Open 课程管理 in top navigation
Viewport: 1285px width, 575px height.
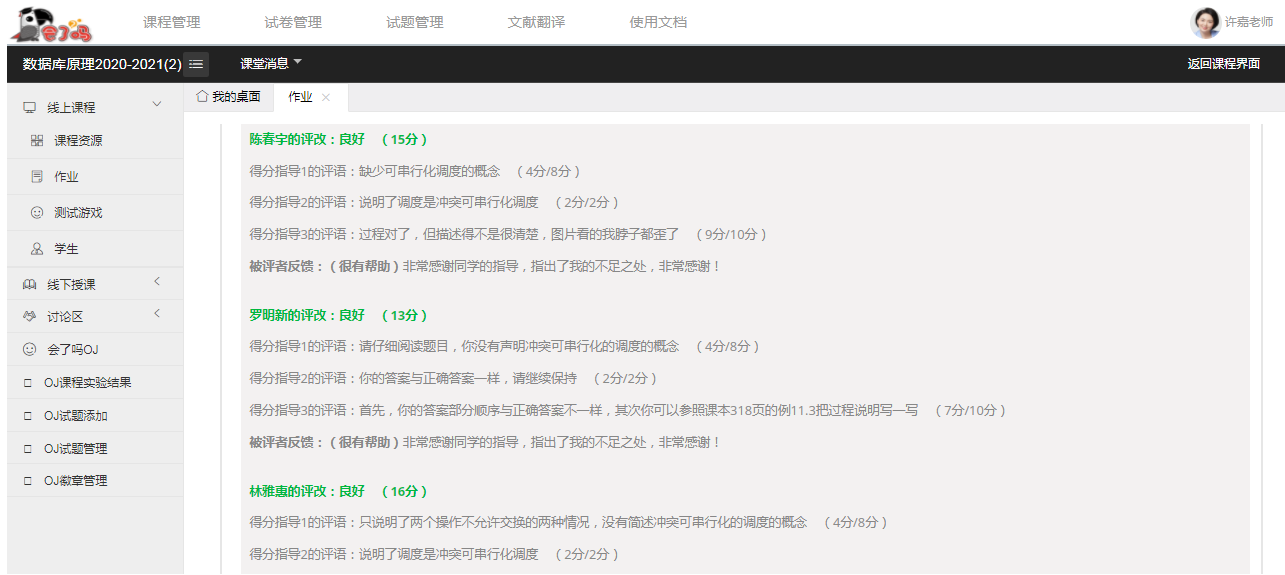pyautogui.click(x=171, y=22)
